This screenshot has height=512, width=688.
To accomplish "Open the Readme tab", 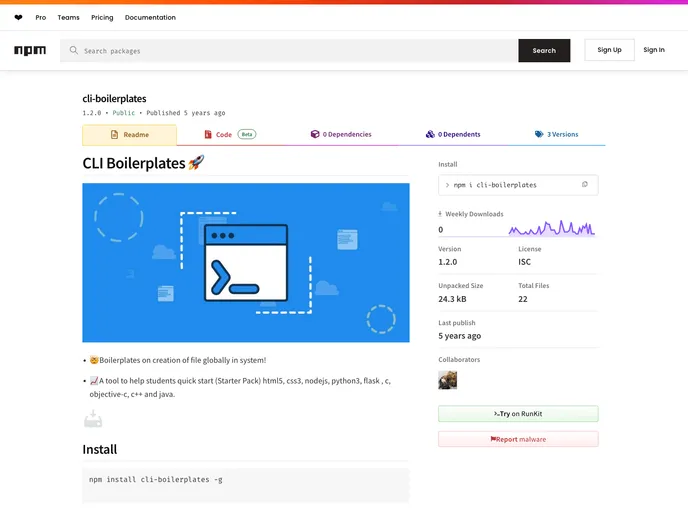I will (129, 135).
